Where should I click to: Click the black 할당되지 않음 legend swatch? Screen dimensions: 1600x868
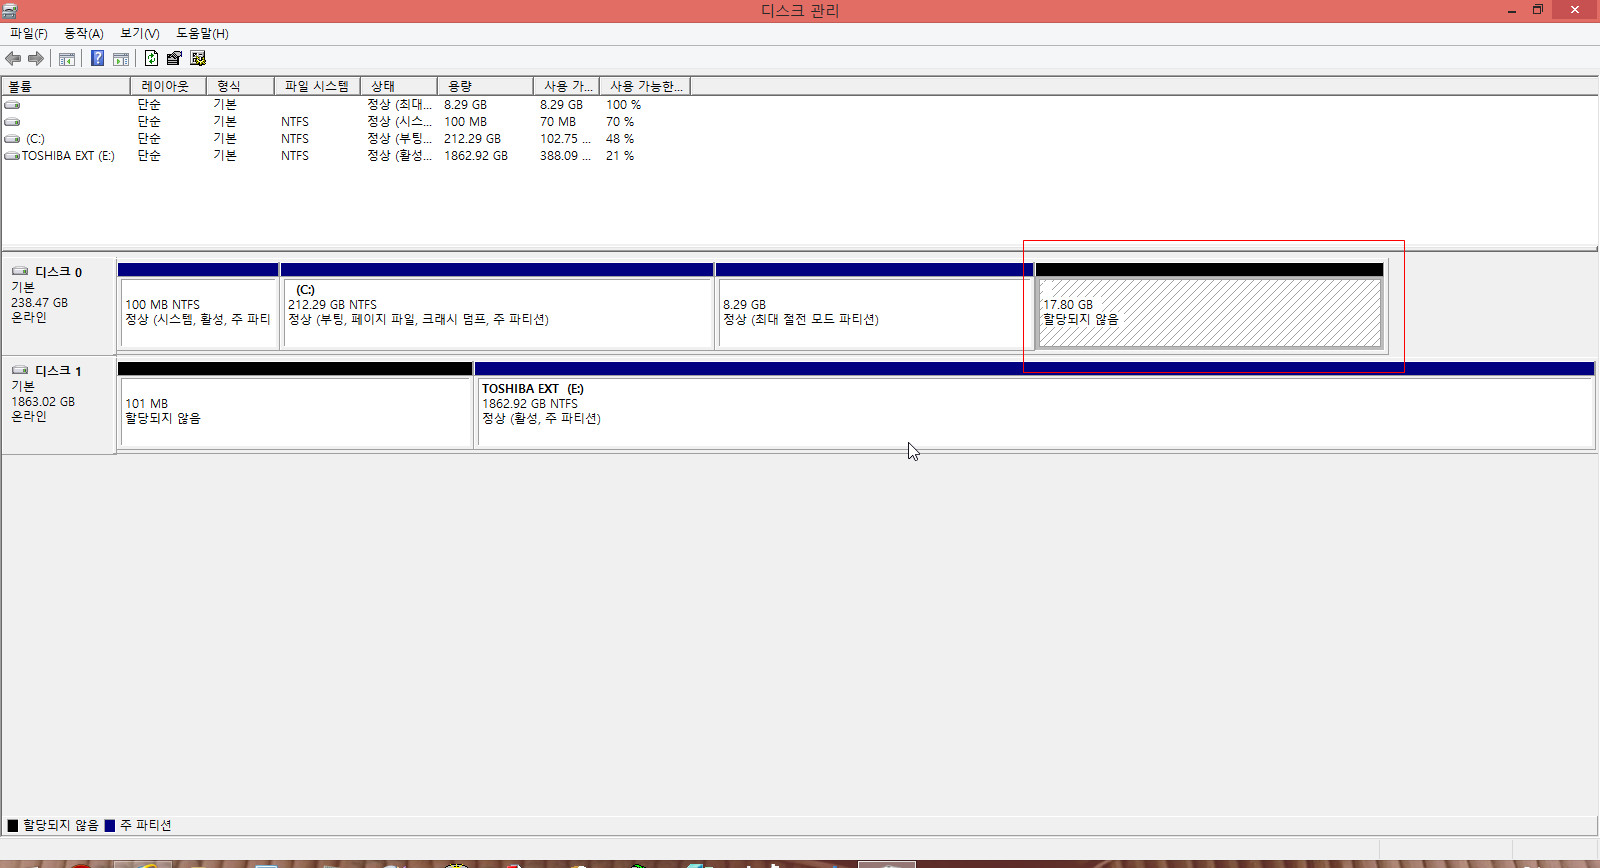tap(13, 826)
